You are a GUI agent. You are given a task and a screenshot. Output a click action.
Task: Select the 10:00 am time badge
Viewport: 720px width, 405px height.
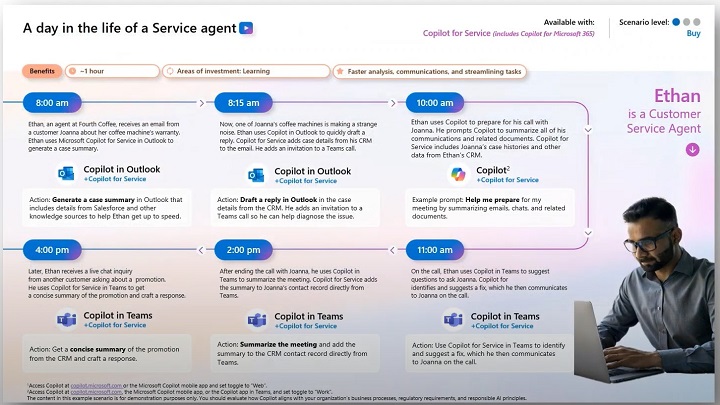point(435,102)
